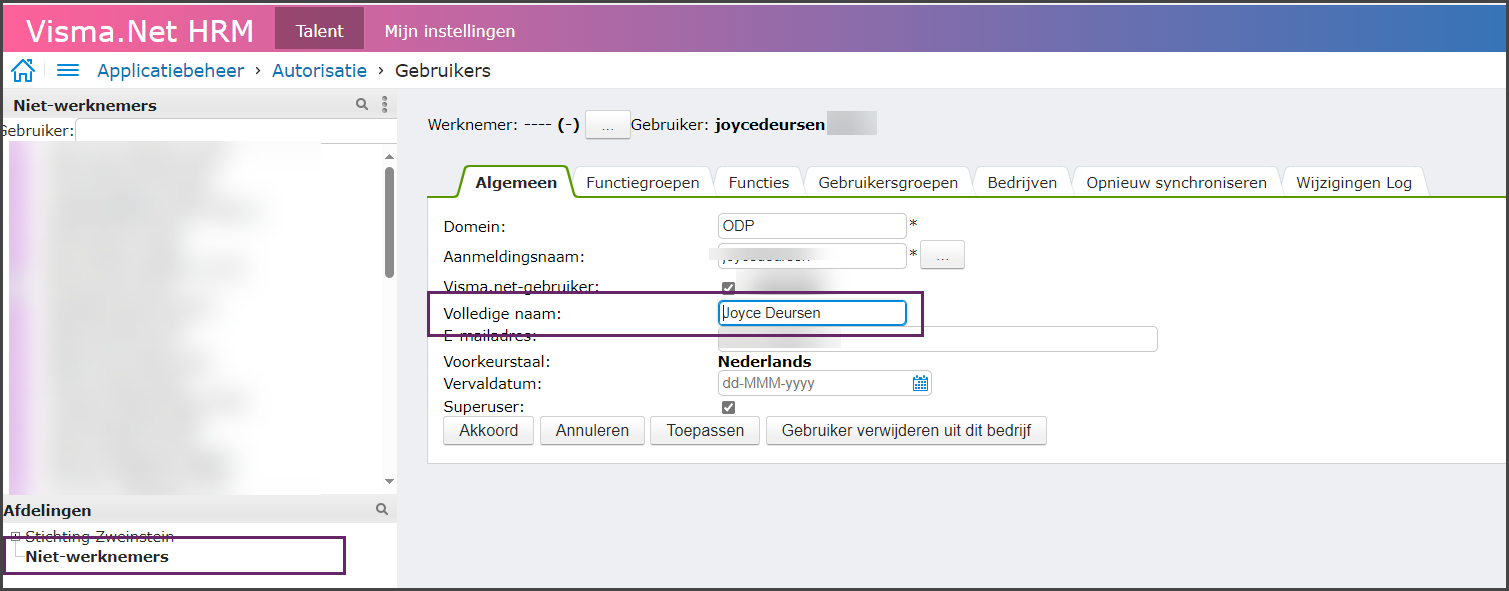Open Mijn instellingen menu
Screen dimensions: 1509x591
tap(450, 31)
